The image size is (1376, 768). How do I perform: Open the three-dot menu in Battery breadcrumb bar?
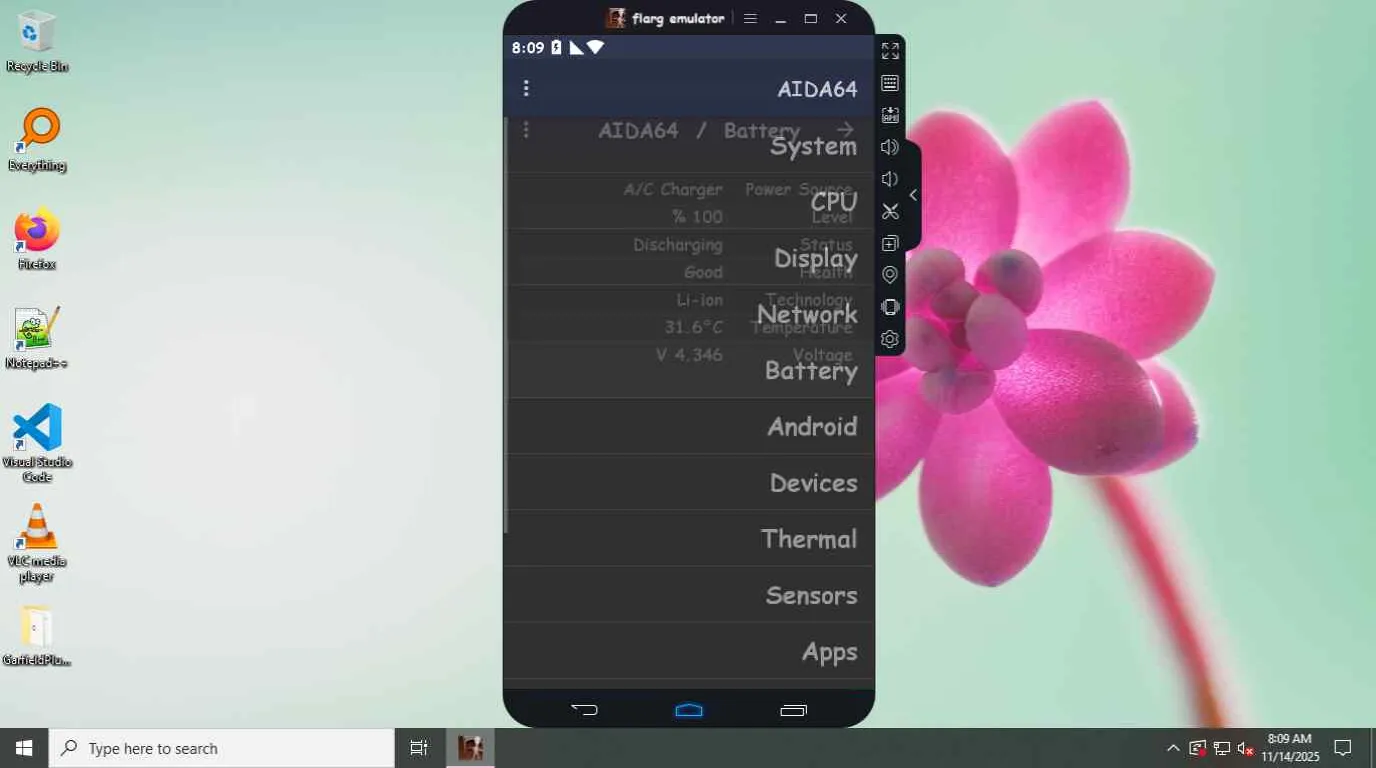[526, 130]
